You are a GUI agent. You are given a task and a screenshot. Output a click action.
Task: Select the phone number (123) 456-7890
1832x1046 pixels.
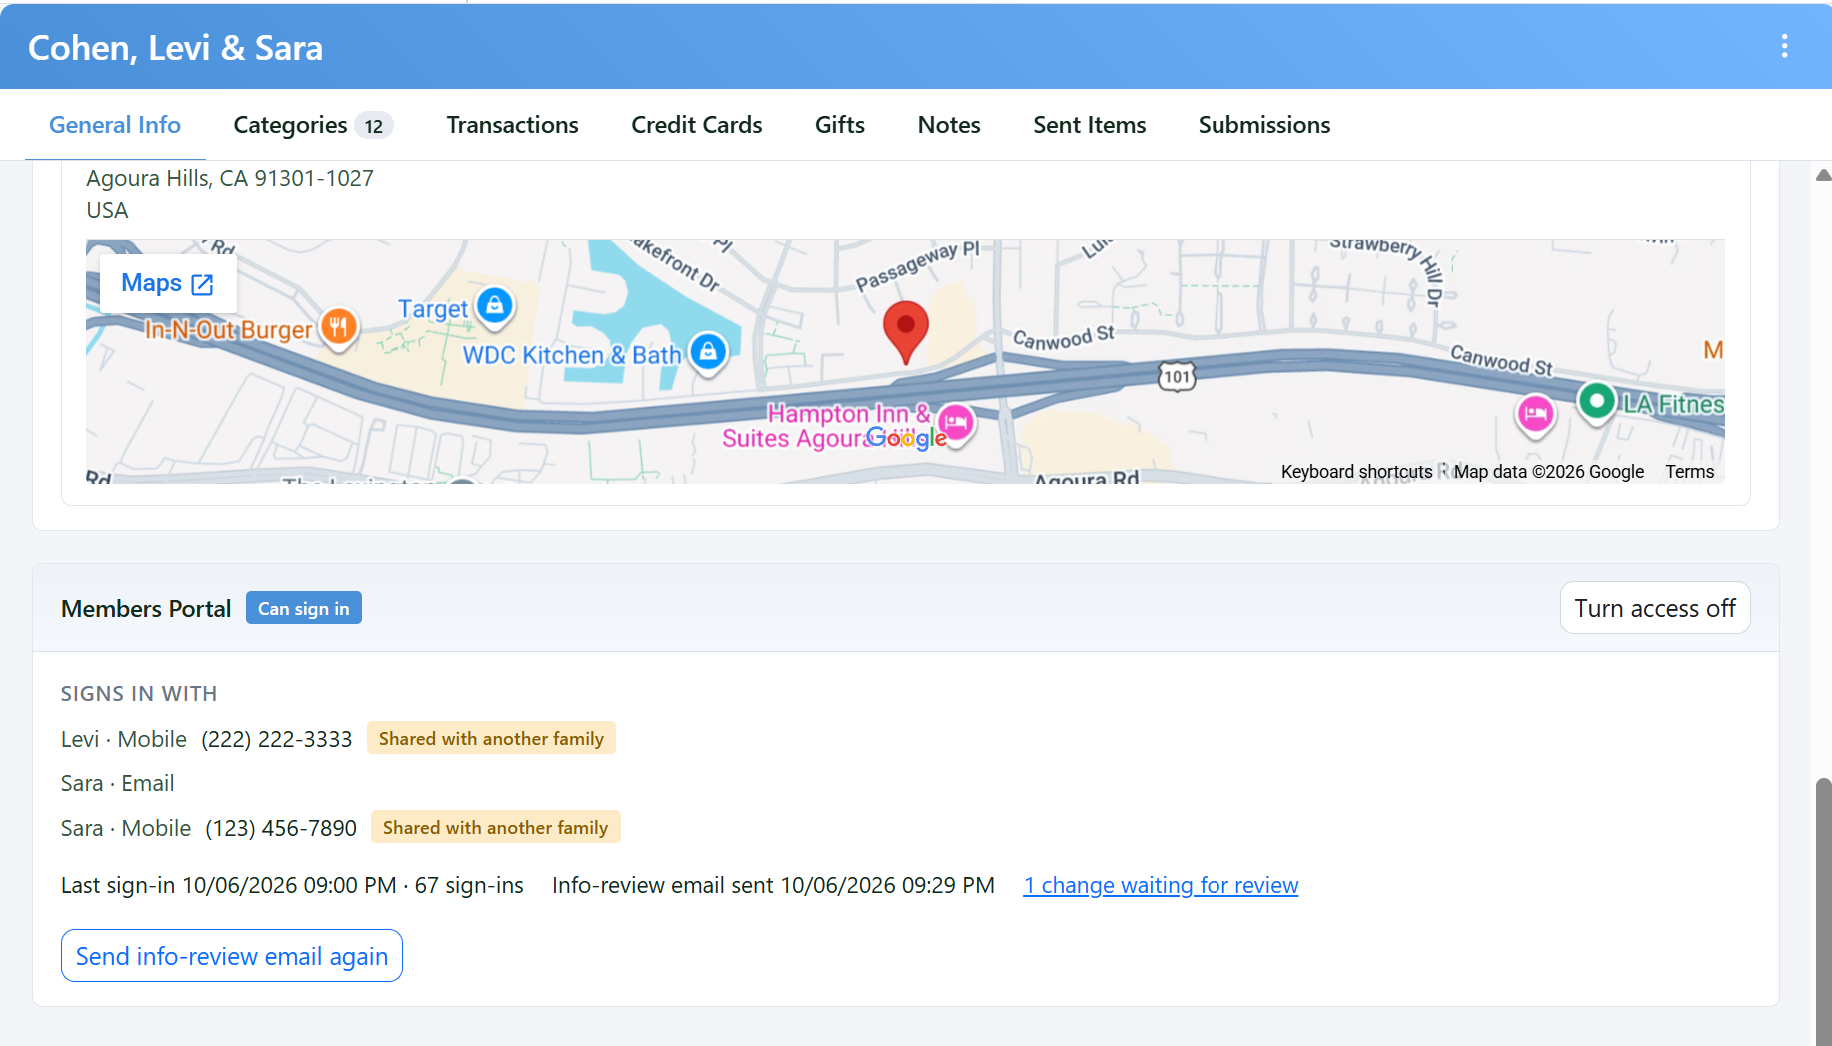pyautogui.click(x=281, y=828)
